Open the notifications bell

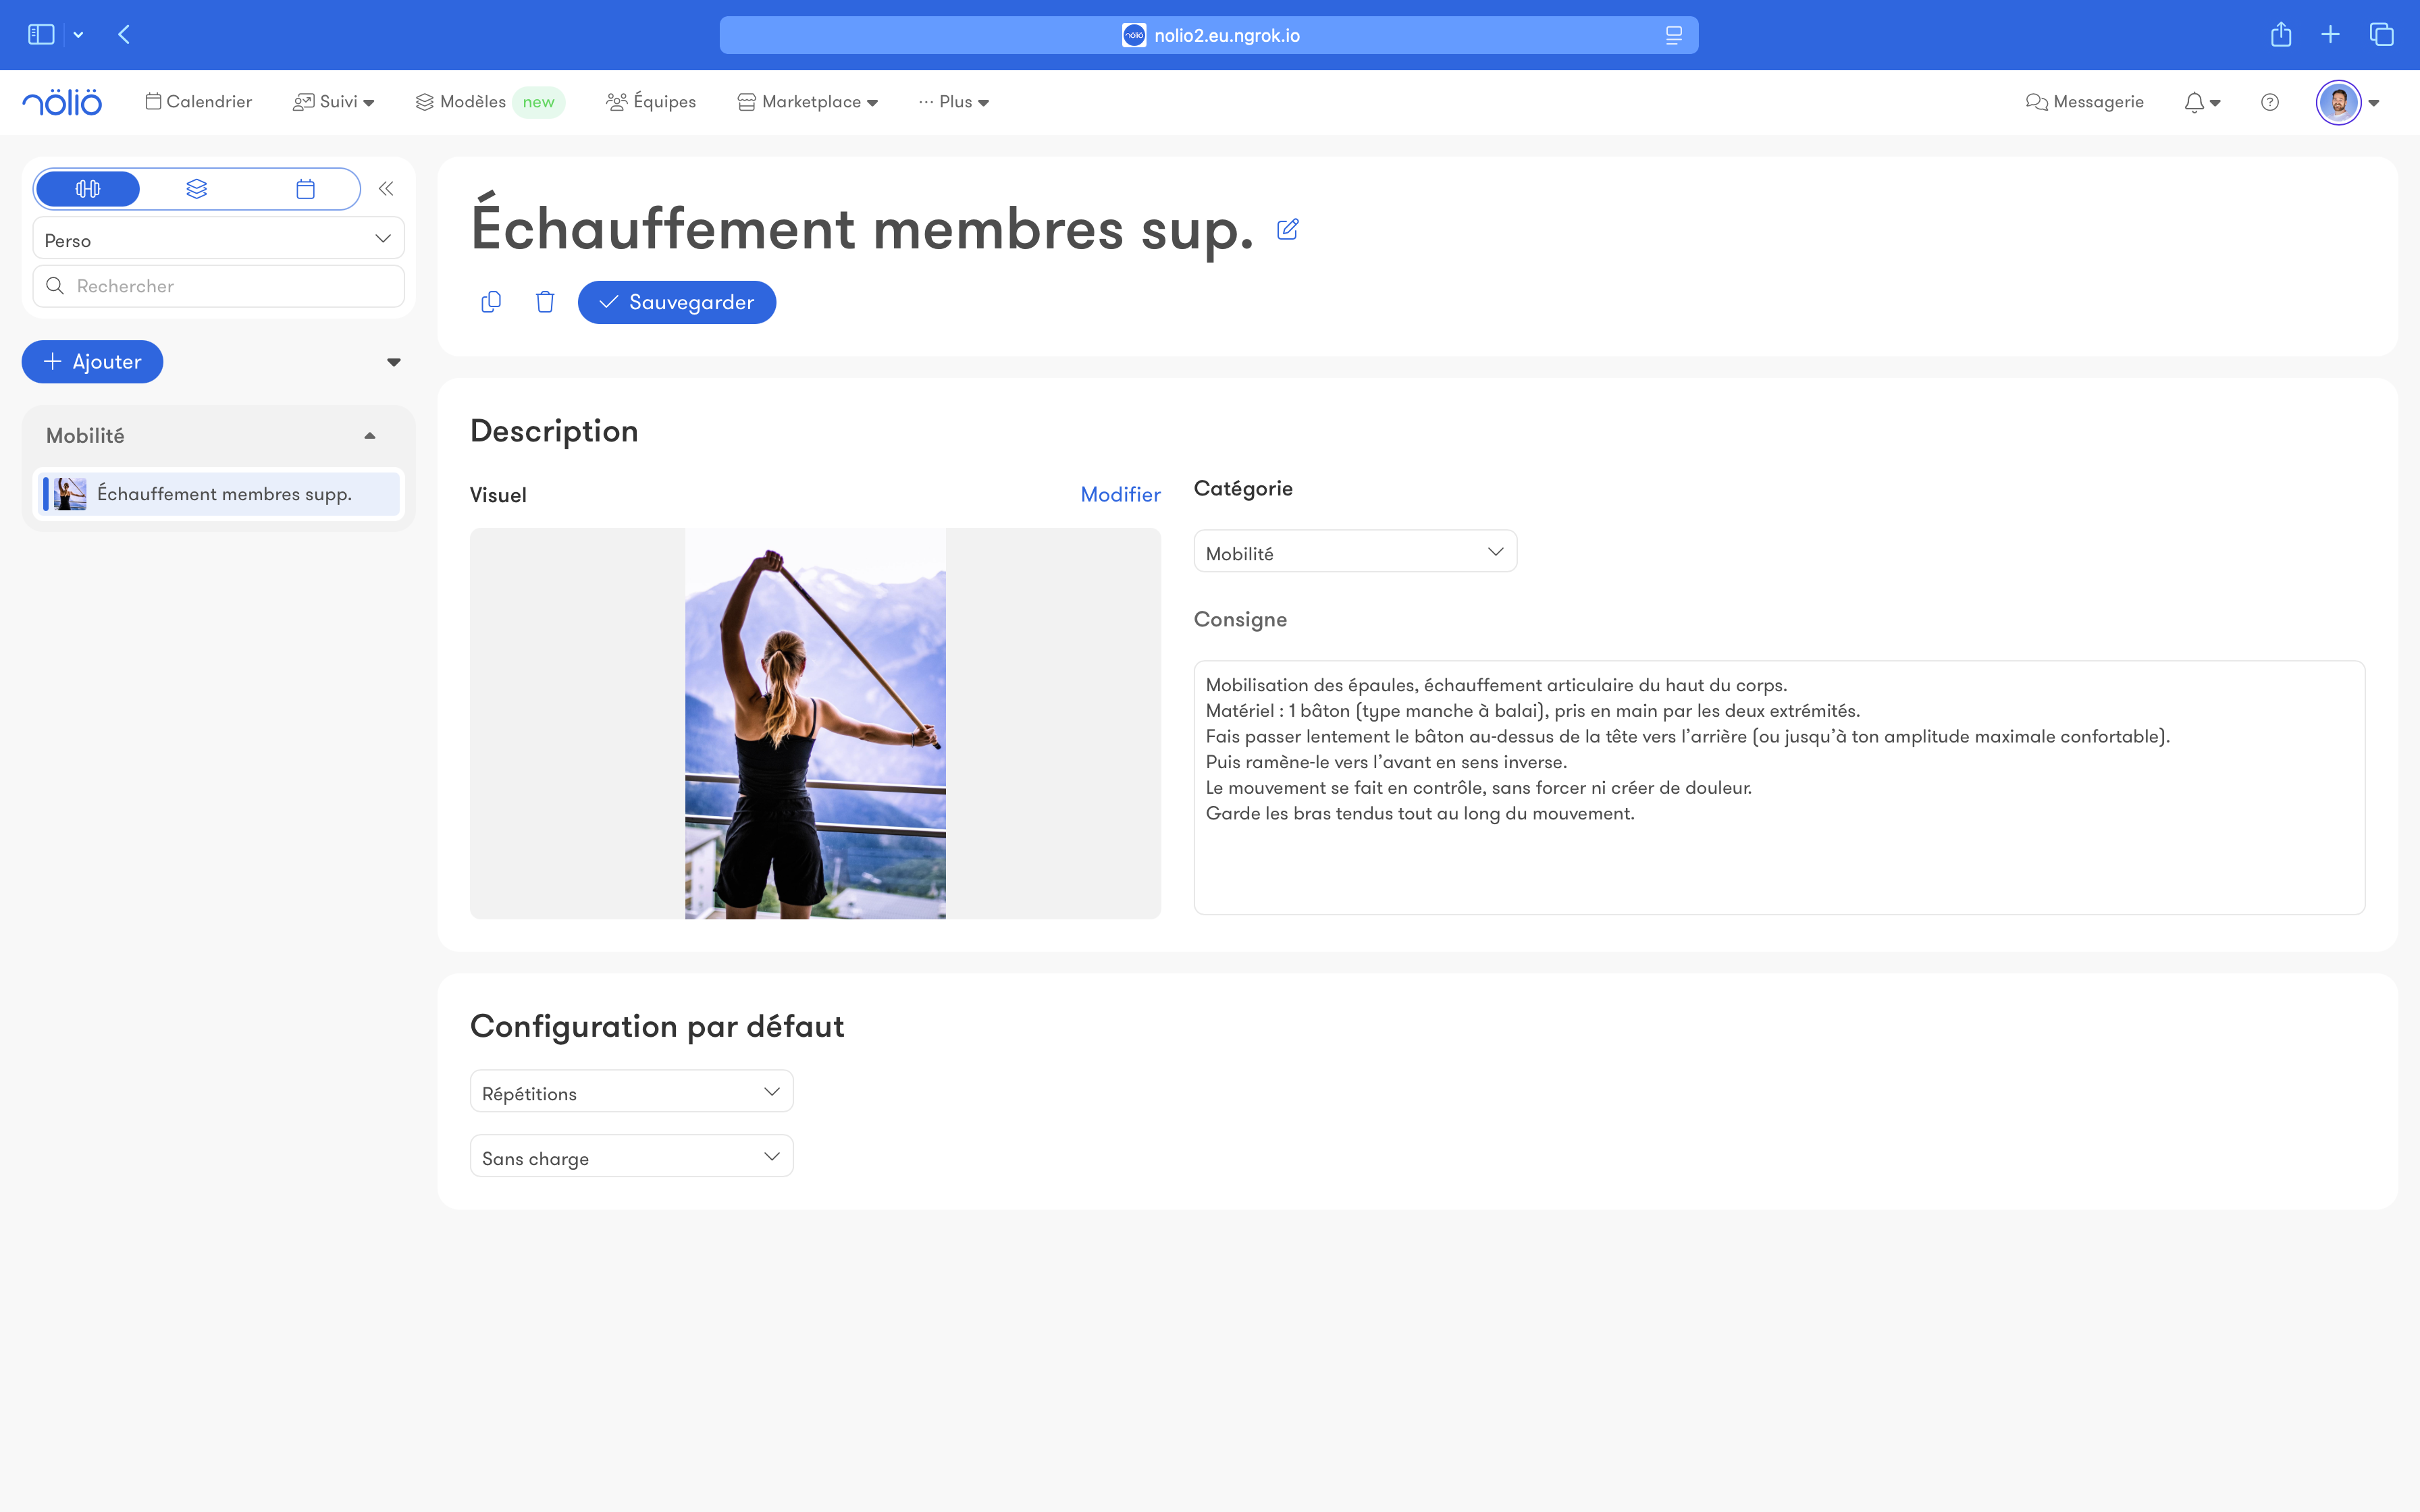click(x=2194, y=102)
